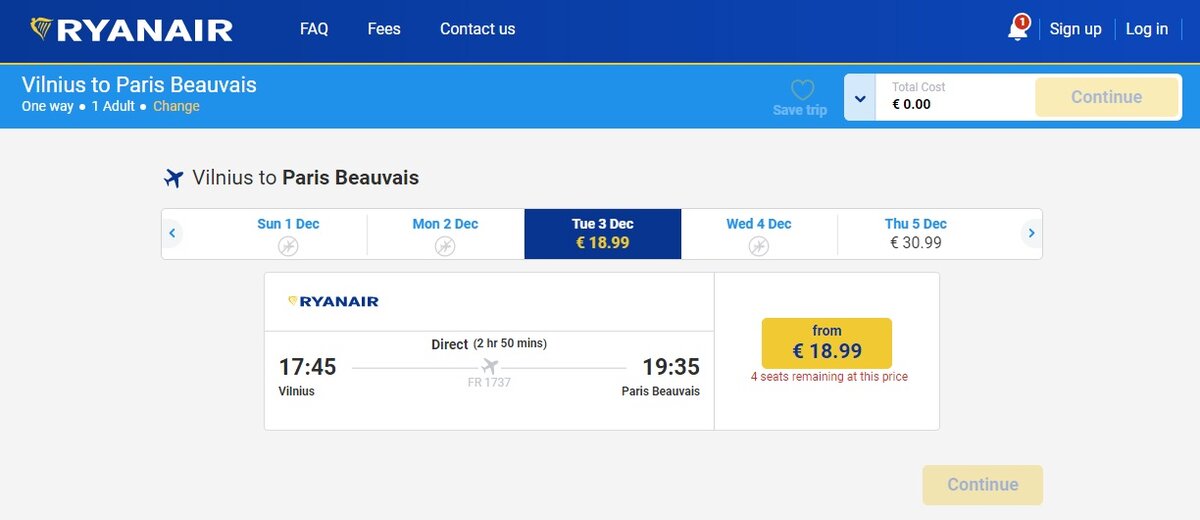Select the Thu 5 Dec date tab
Viewport: 1200px width, 520px height.
(x=915, y=233)
